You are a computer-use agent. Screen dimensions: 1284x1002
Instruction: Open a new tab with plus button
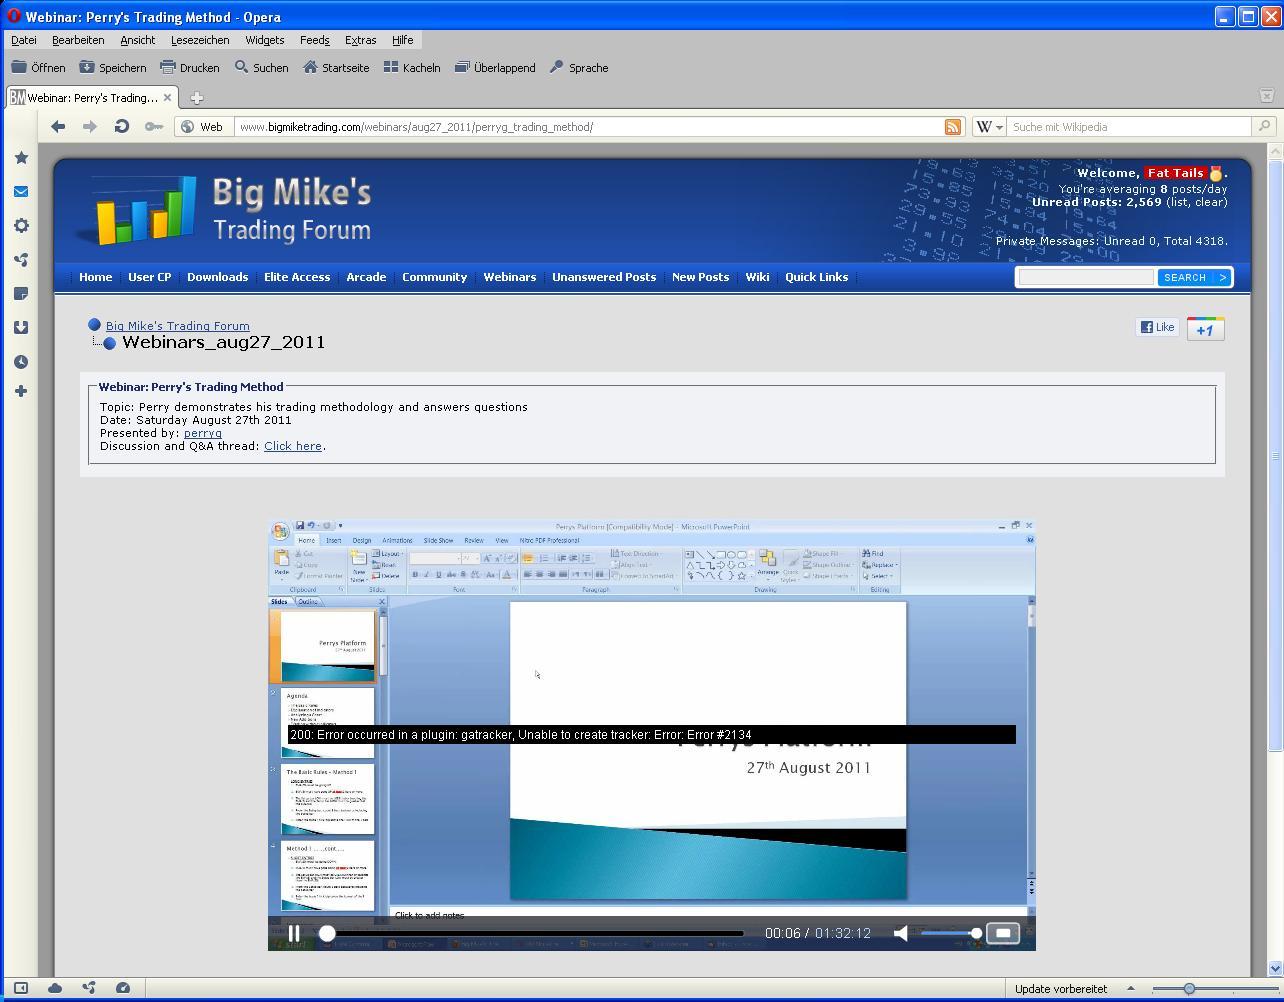point(197,98)
